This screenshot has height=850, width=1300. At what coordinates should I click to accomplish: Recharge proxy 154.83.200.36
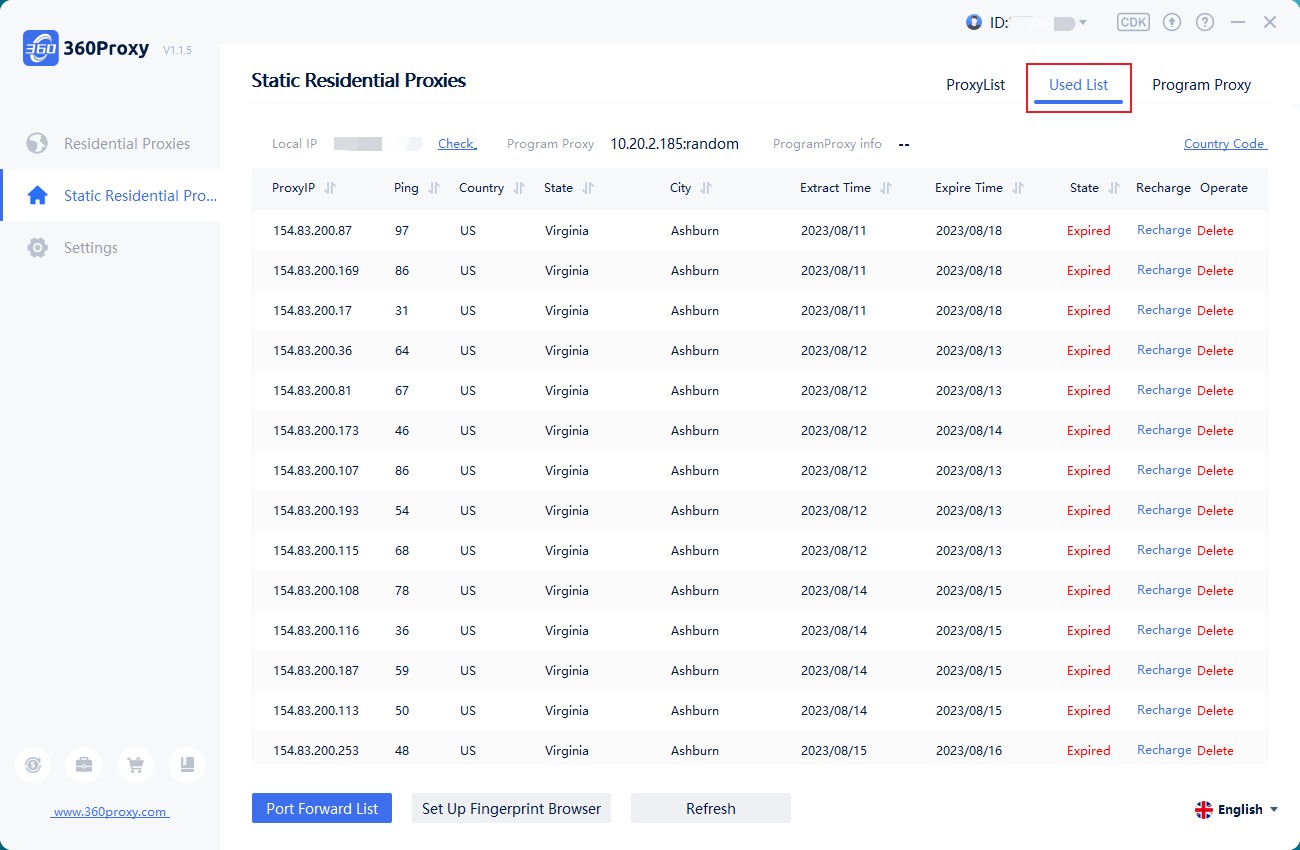(1164, 350)
